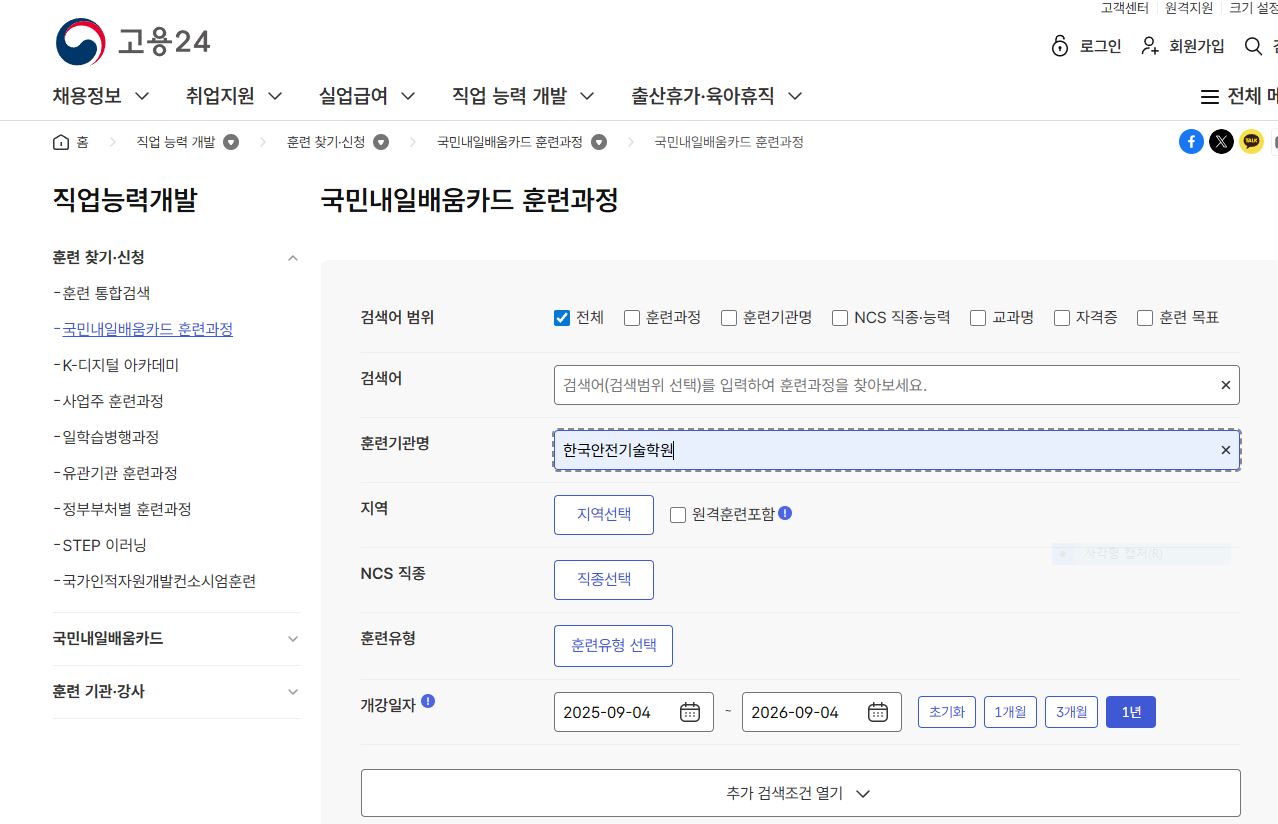1278x824 pixels.
Task: Open calendar for start date 2025-09-04
Action: (x=690, y=712)
